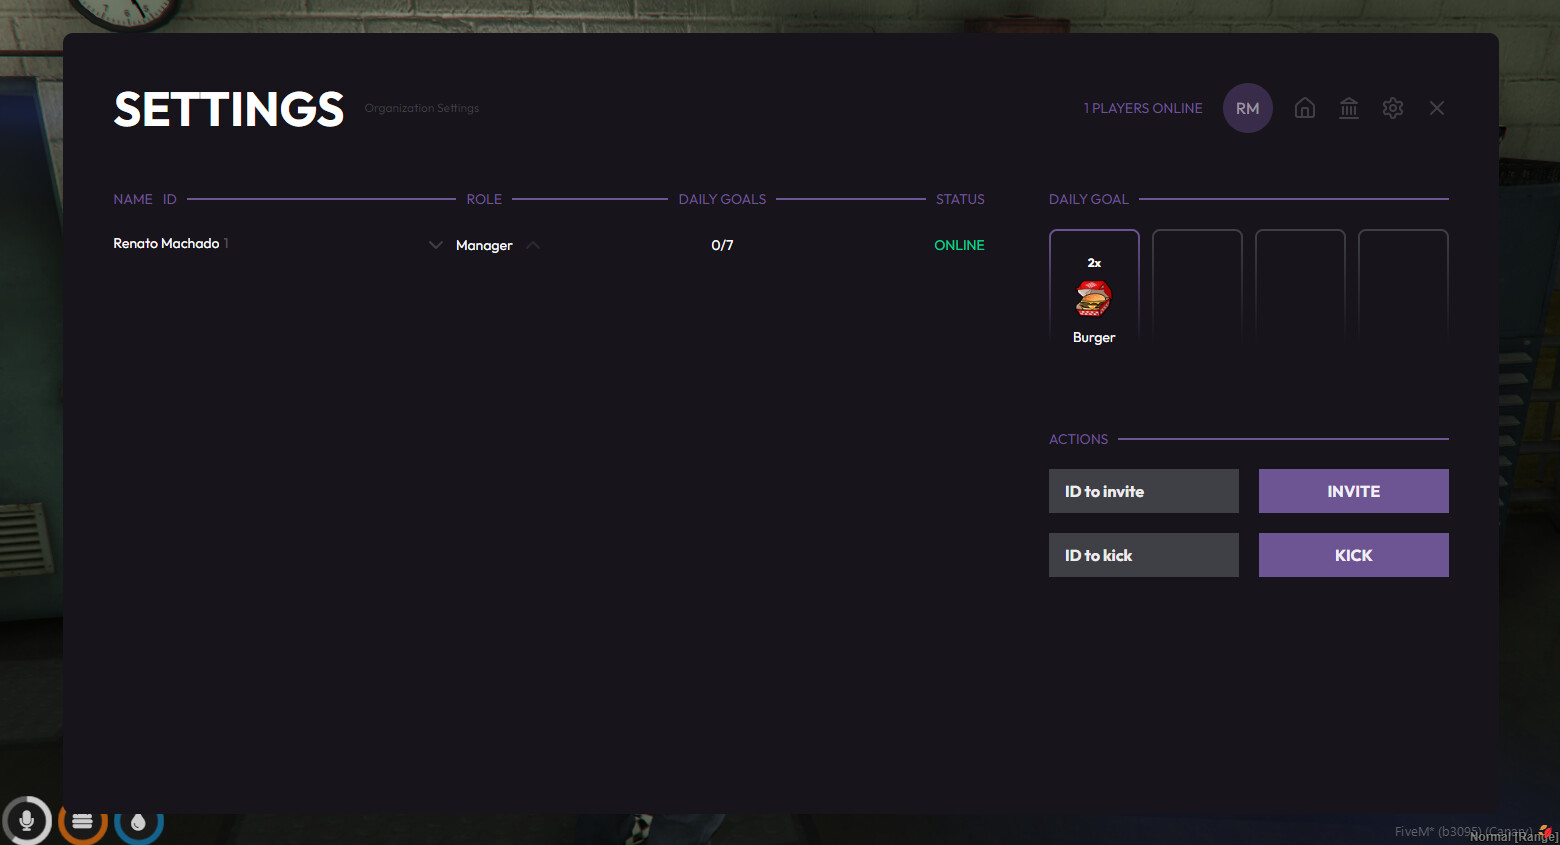Screen dimensions: 1560x845
Task: Open the home page icon
Action: [x=1304, y=108]
